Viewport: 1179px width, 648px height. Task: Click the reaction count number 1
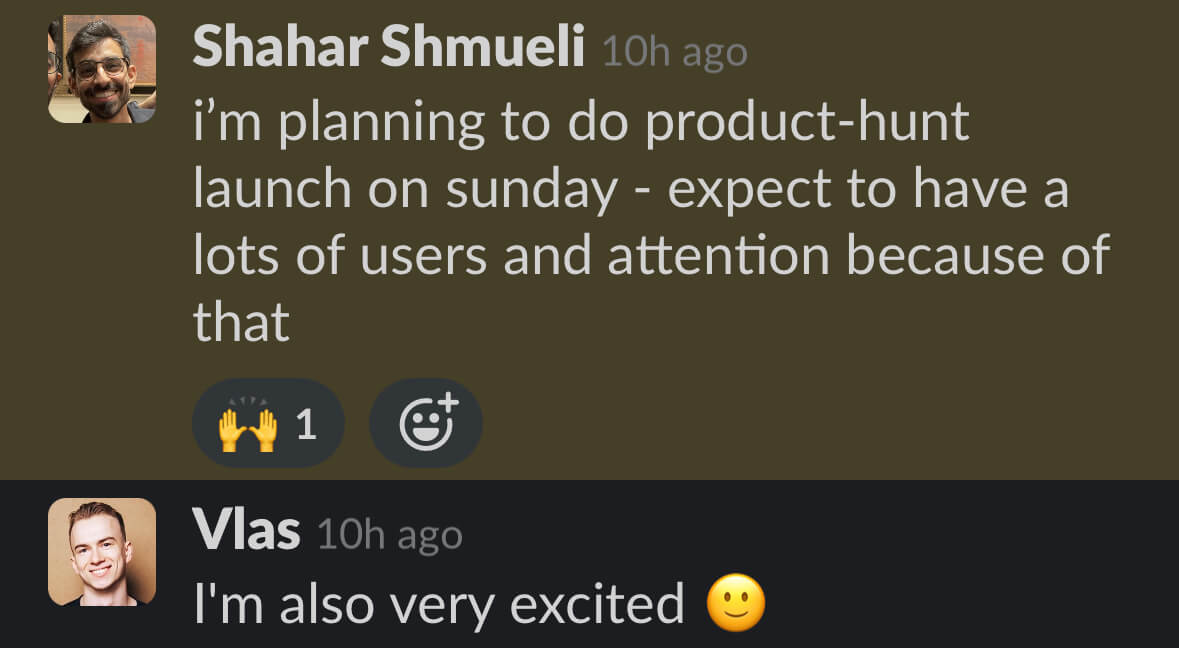pyautogui.click(x=307, y=425)
